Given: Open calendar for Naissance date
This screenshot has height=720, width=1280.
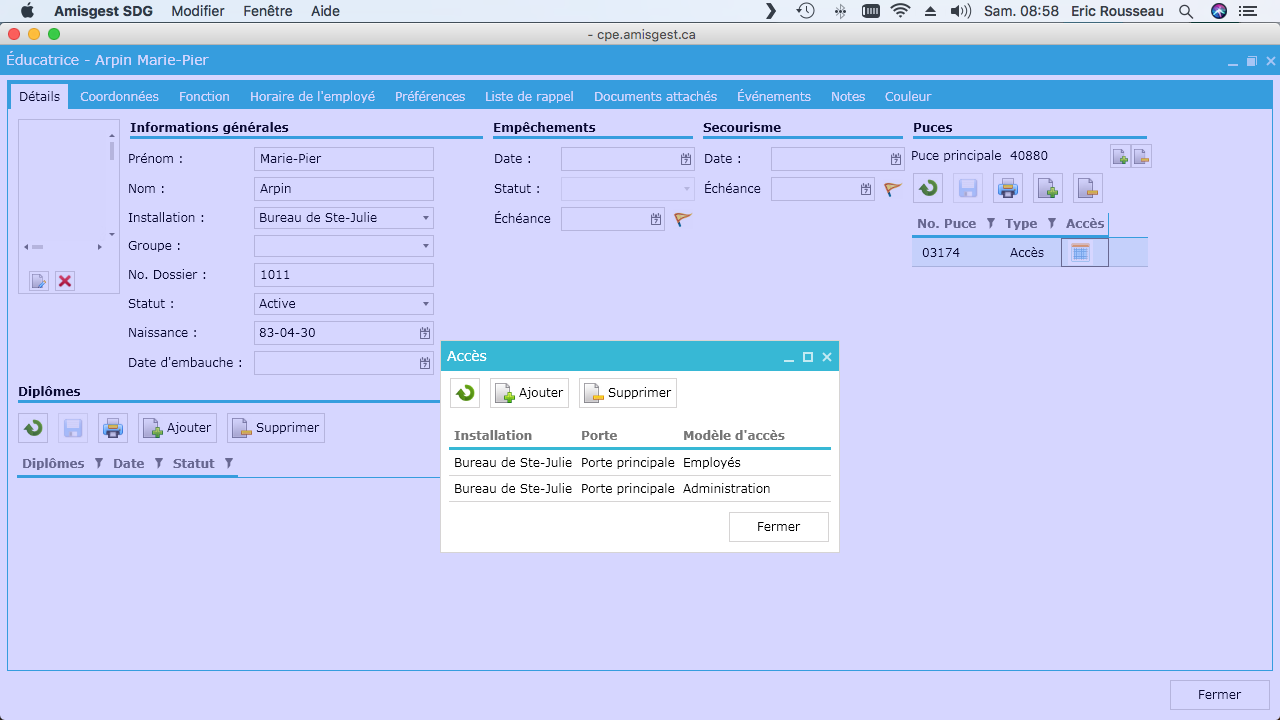Looking at the screenshot, I should coord(425,333).
